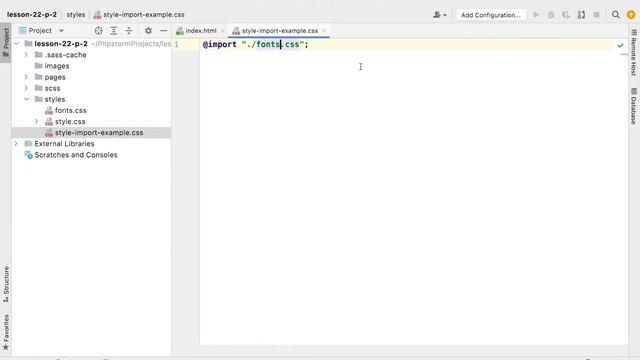Click the @import keyword in editor
Viewport: 640px width, 360px height.
click(x=220, y=44)
